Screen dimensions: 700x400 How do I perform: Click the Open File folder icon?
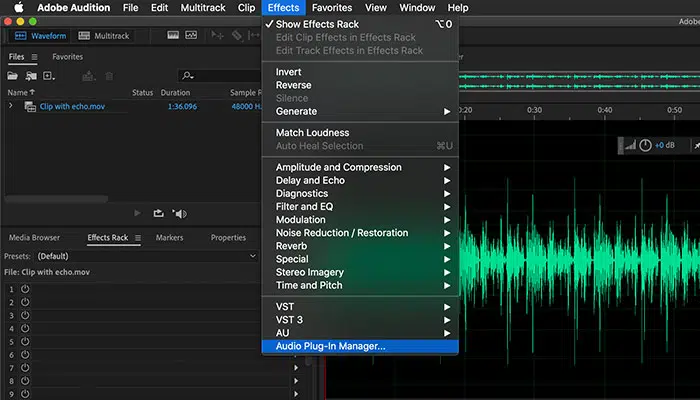click(x=12, y=76)
